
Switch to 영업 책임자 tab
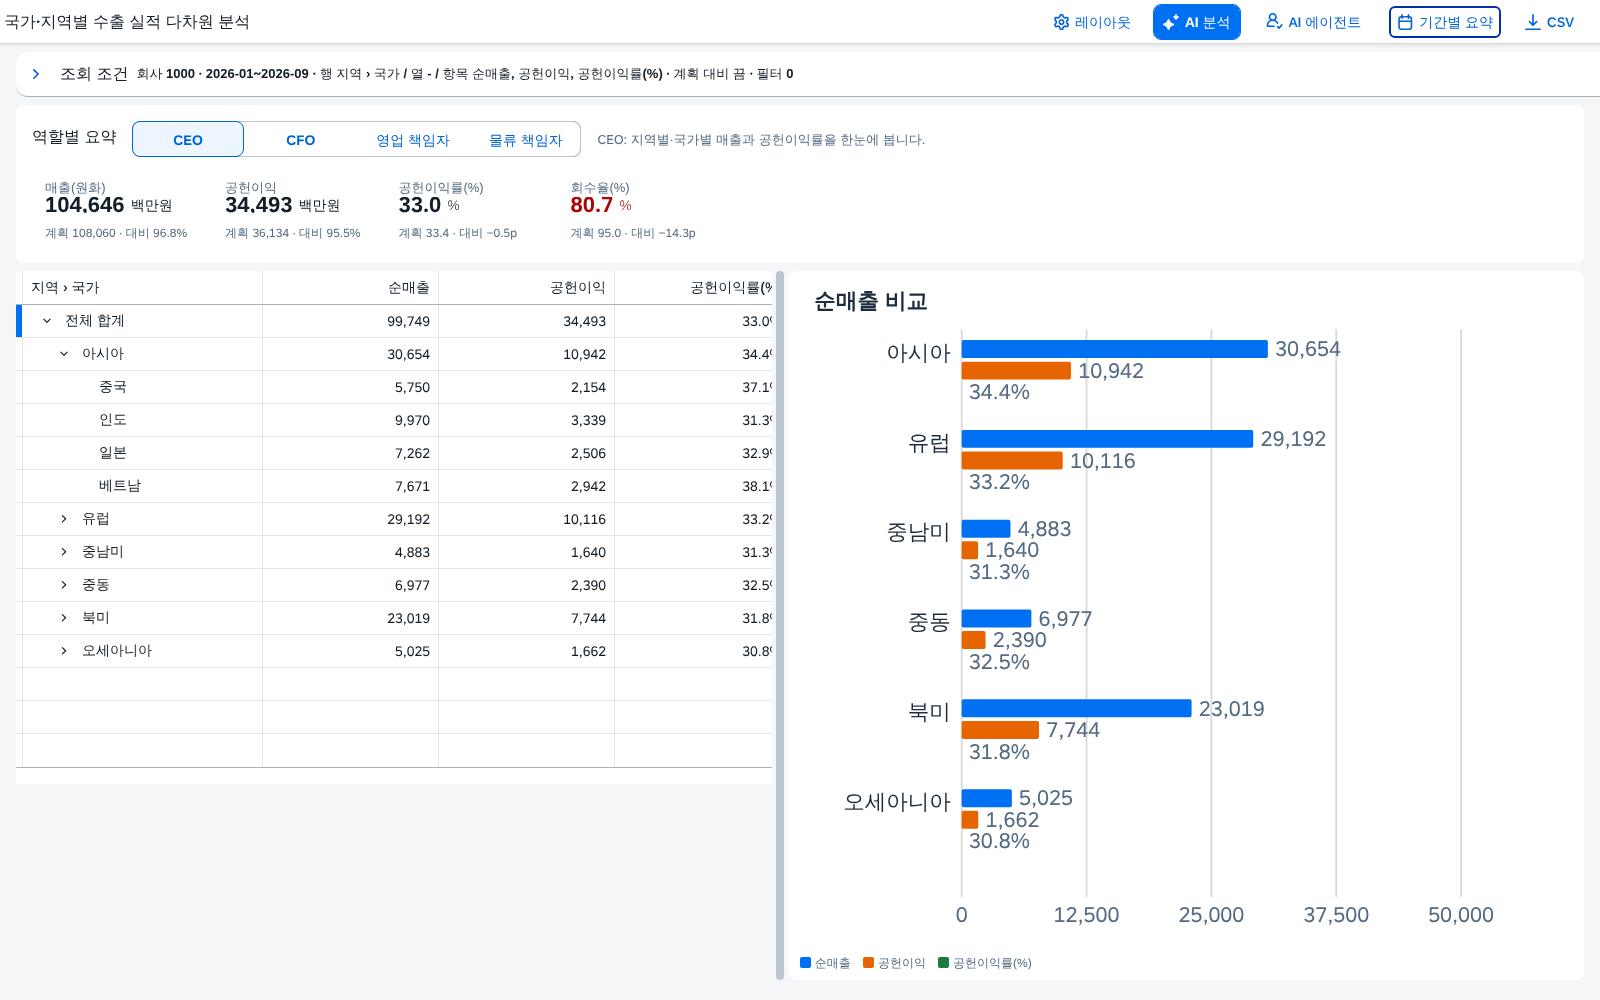(x=412, y=139)
